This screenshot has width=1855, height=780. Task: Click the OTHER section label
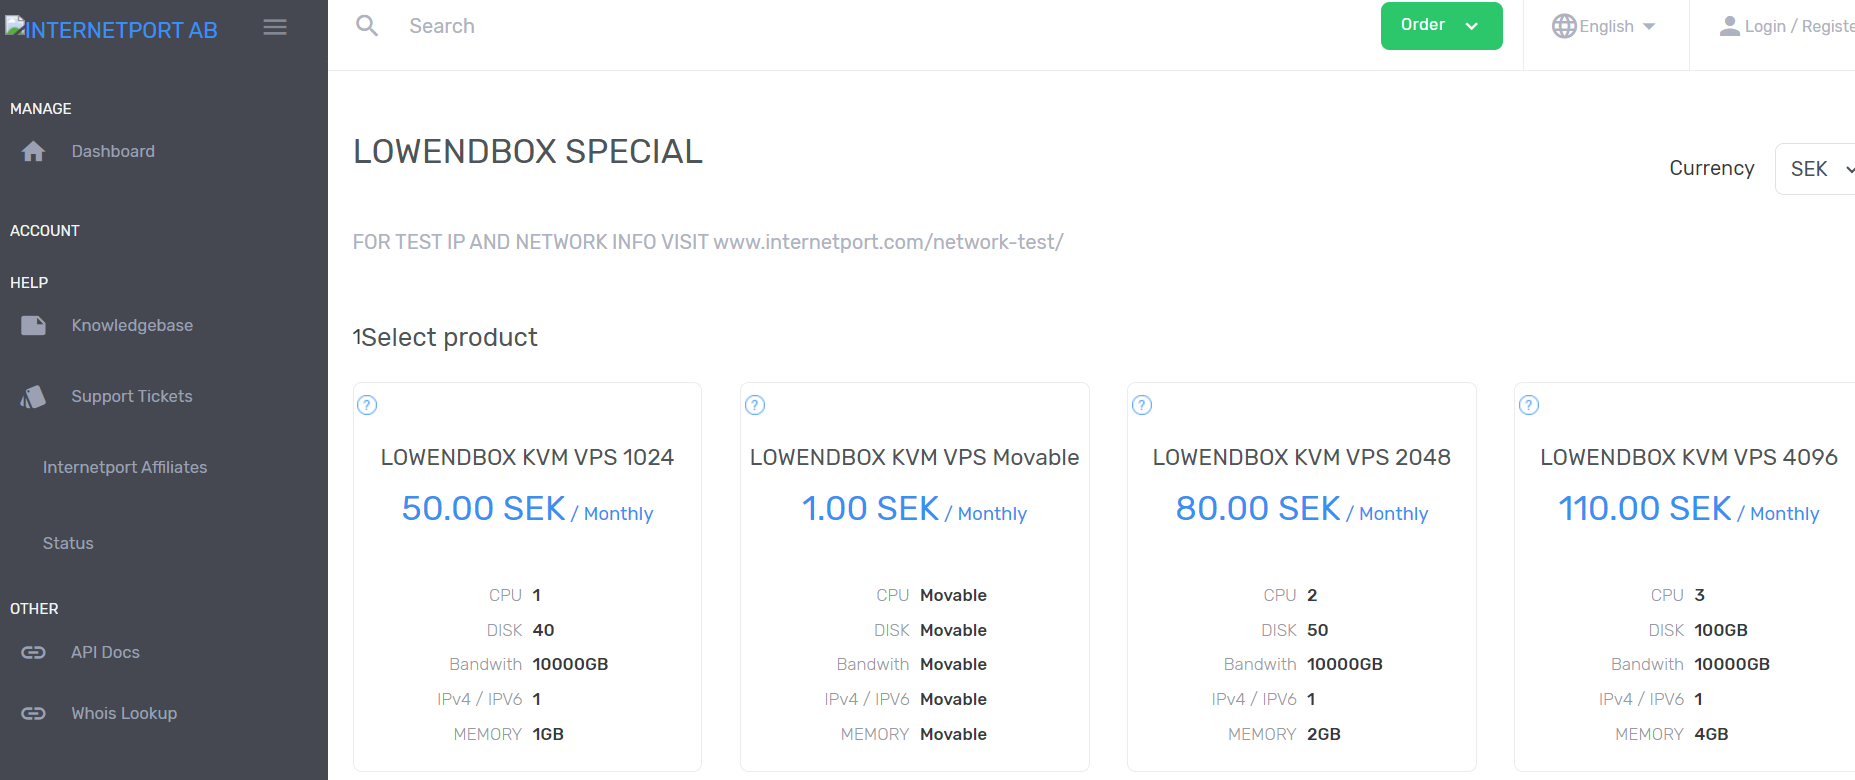34,609
